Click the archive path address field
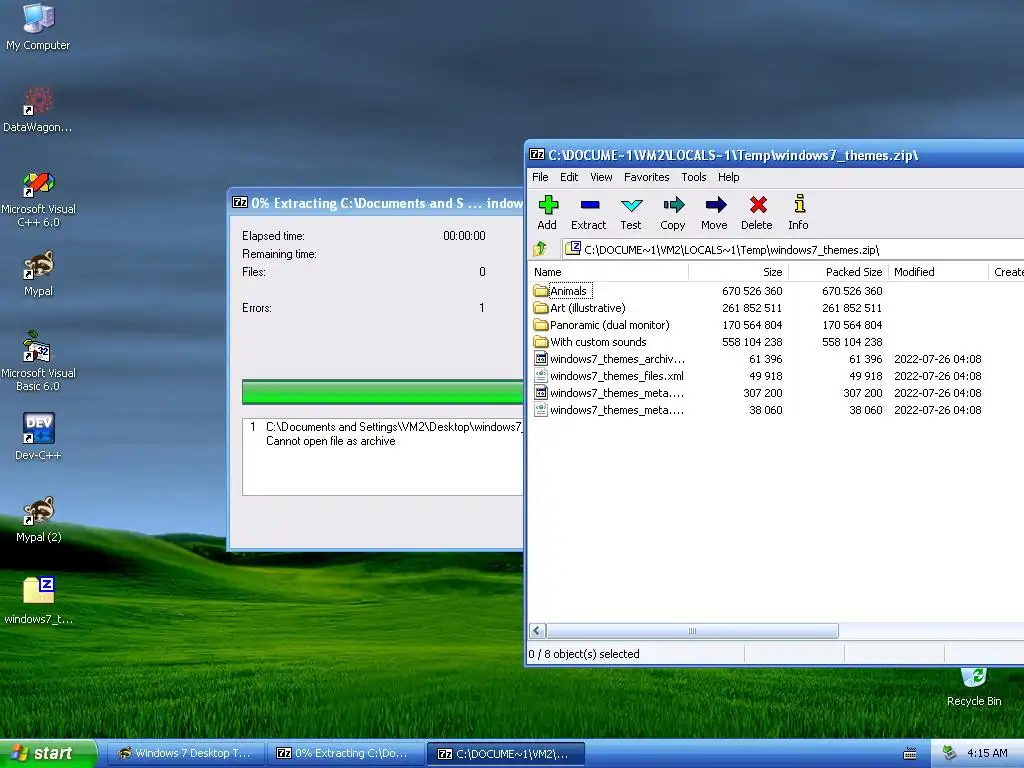 click(x=792, y=249)
